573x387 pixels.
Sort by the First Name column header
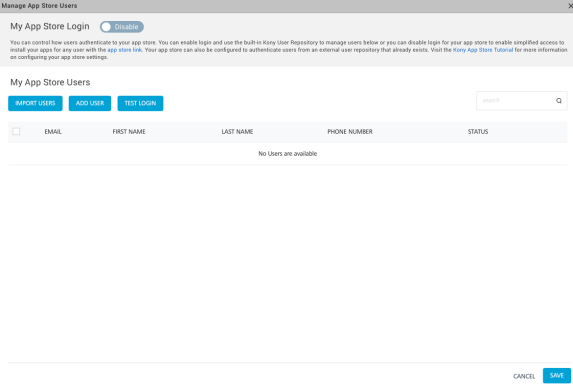[x=129, y=132]
